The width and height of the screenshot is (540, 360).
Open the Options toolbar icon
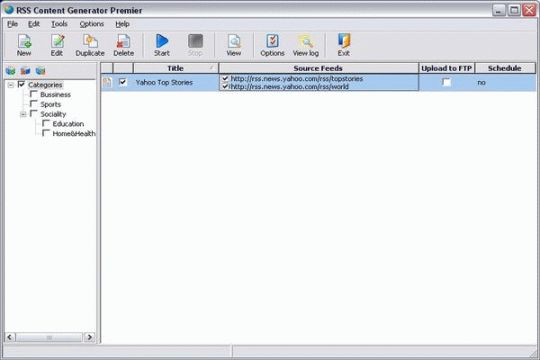pyautogui.click(x=272, y=41)
